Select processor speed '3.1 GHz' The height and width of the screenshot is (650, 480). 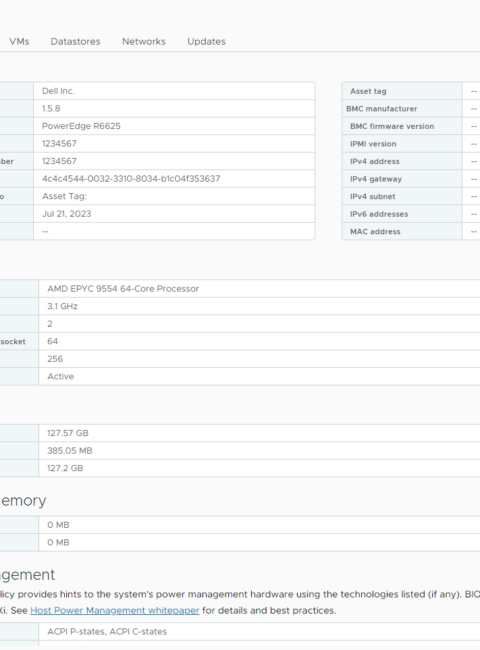[x=62, y=306]
